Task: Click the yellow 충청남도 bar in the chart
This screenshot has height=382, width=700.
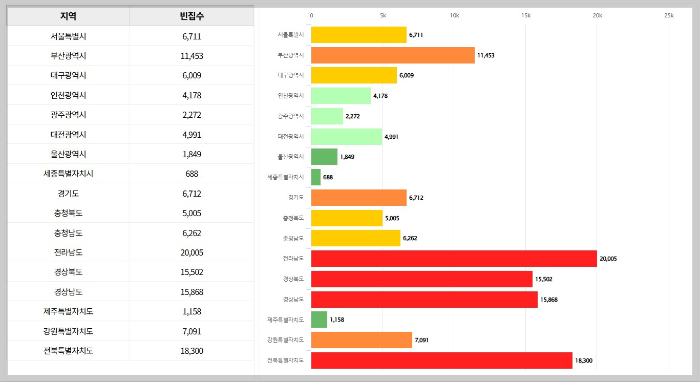Action: (x=356, y=238)
